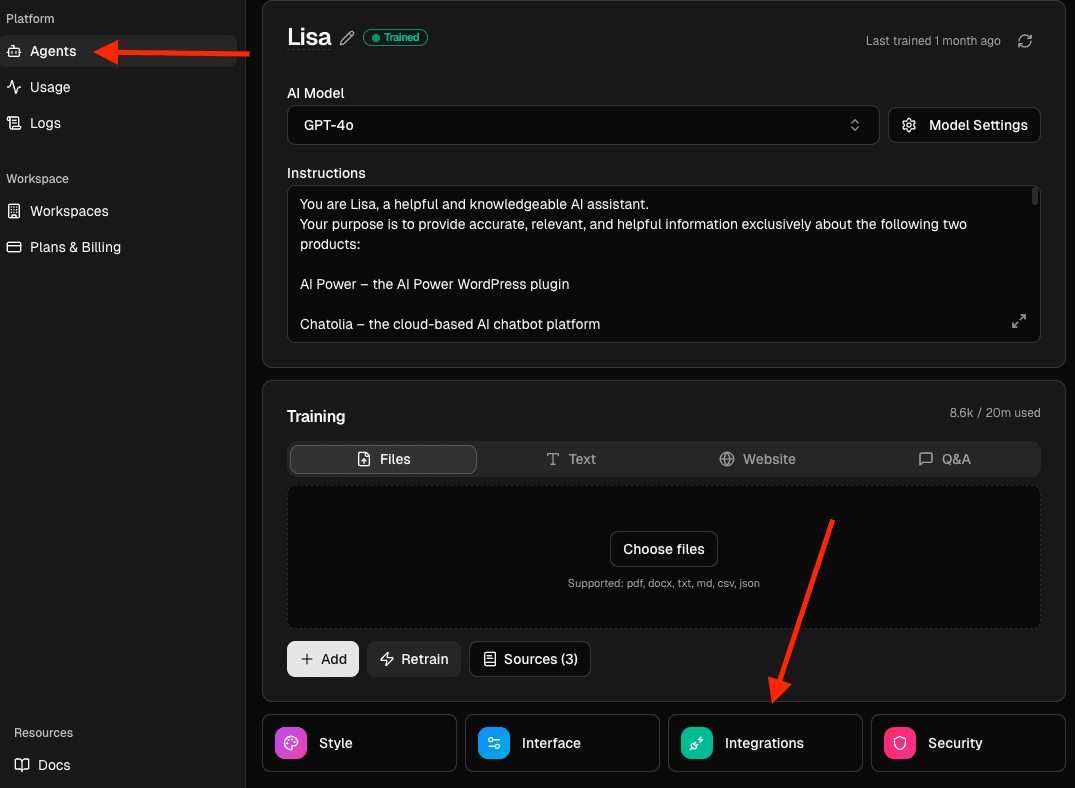Expand the Instructions editor fullscreen

1018,321
